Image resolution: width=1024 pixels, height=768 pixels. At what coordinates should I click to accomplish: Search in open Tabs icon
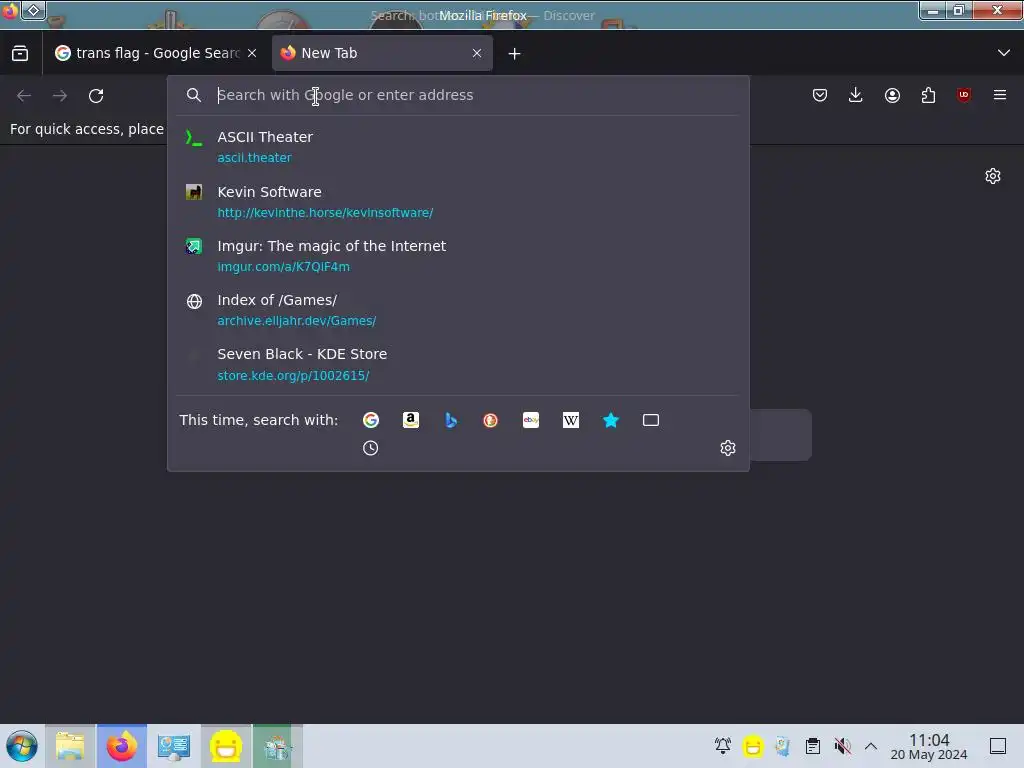point(651,420)
